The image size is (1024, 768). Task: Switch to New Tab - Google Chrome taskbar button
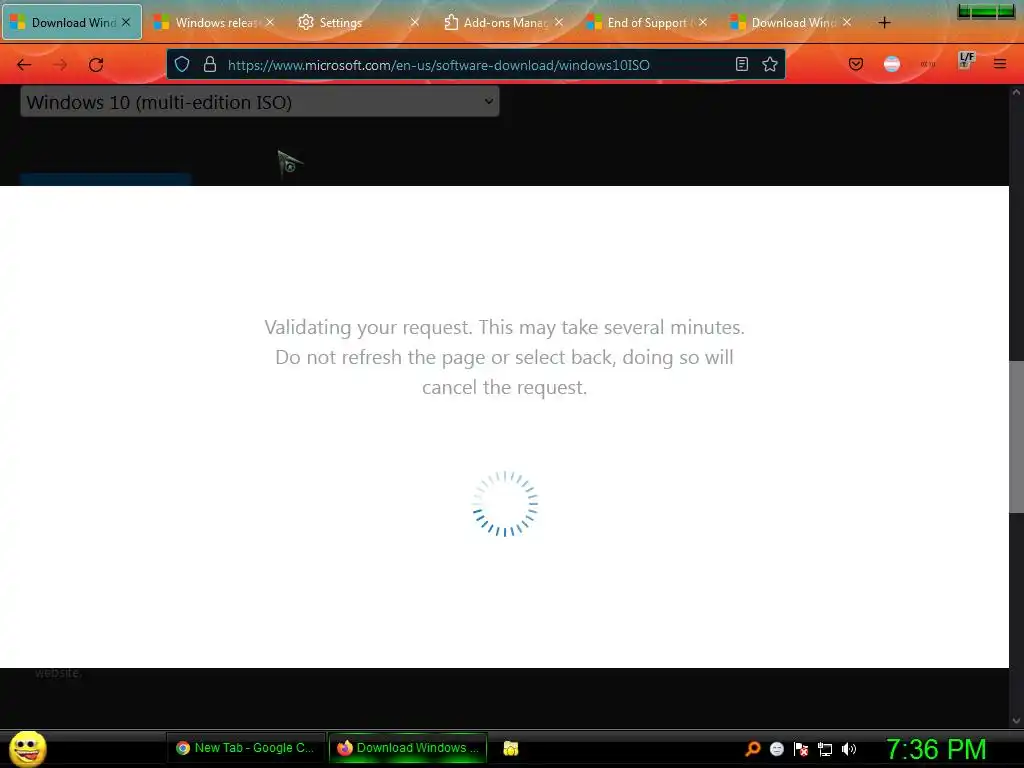pyautogui.click(x=246, y=748)
